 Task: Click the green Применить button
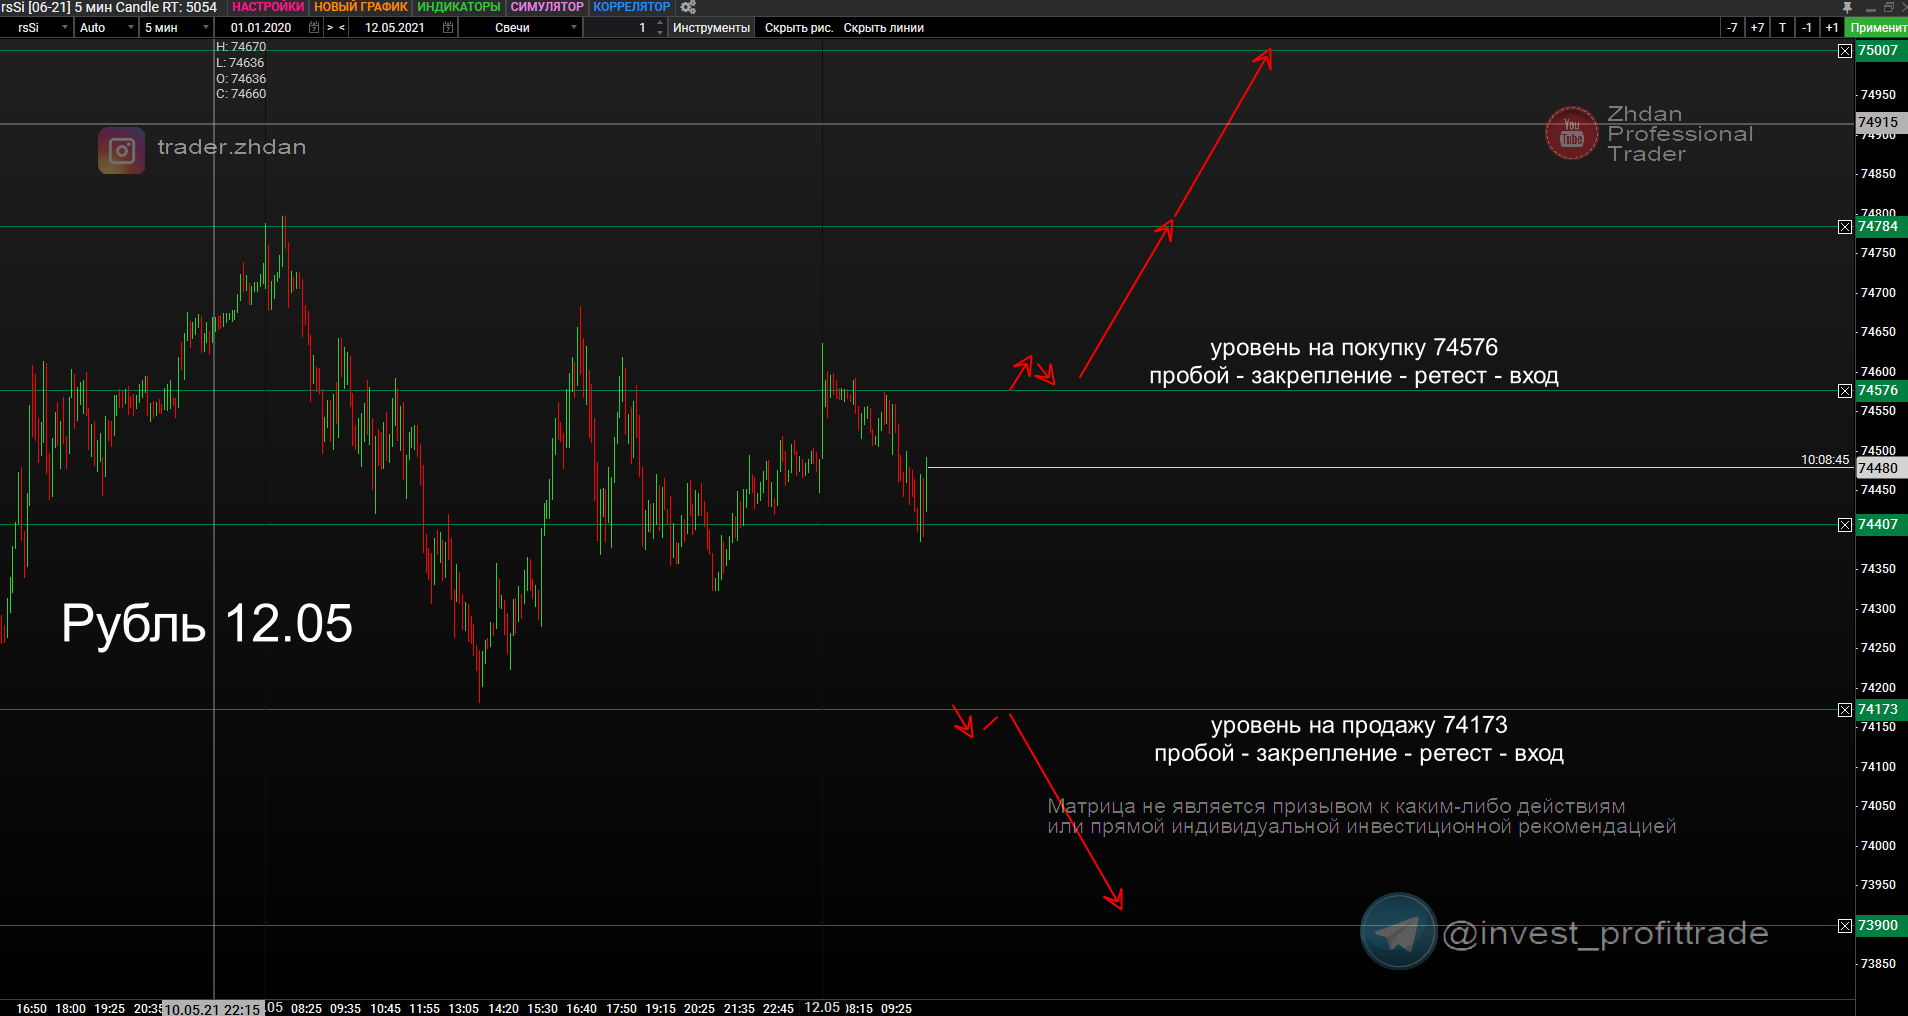[x=1877, y=28]
